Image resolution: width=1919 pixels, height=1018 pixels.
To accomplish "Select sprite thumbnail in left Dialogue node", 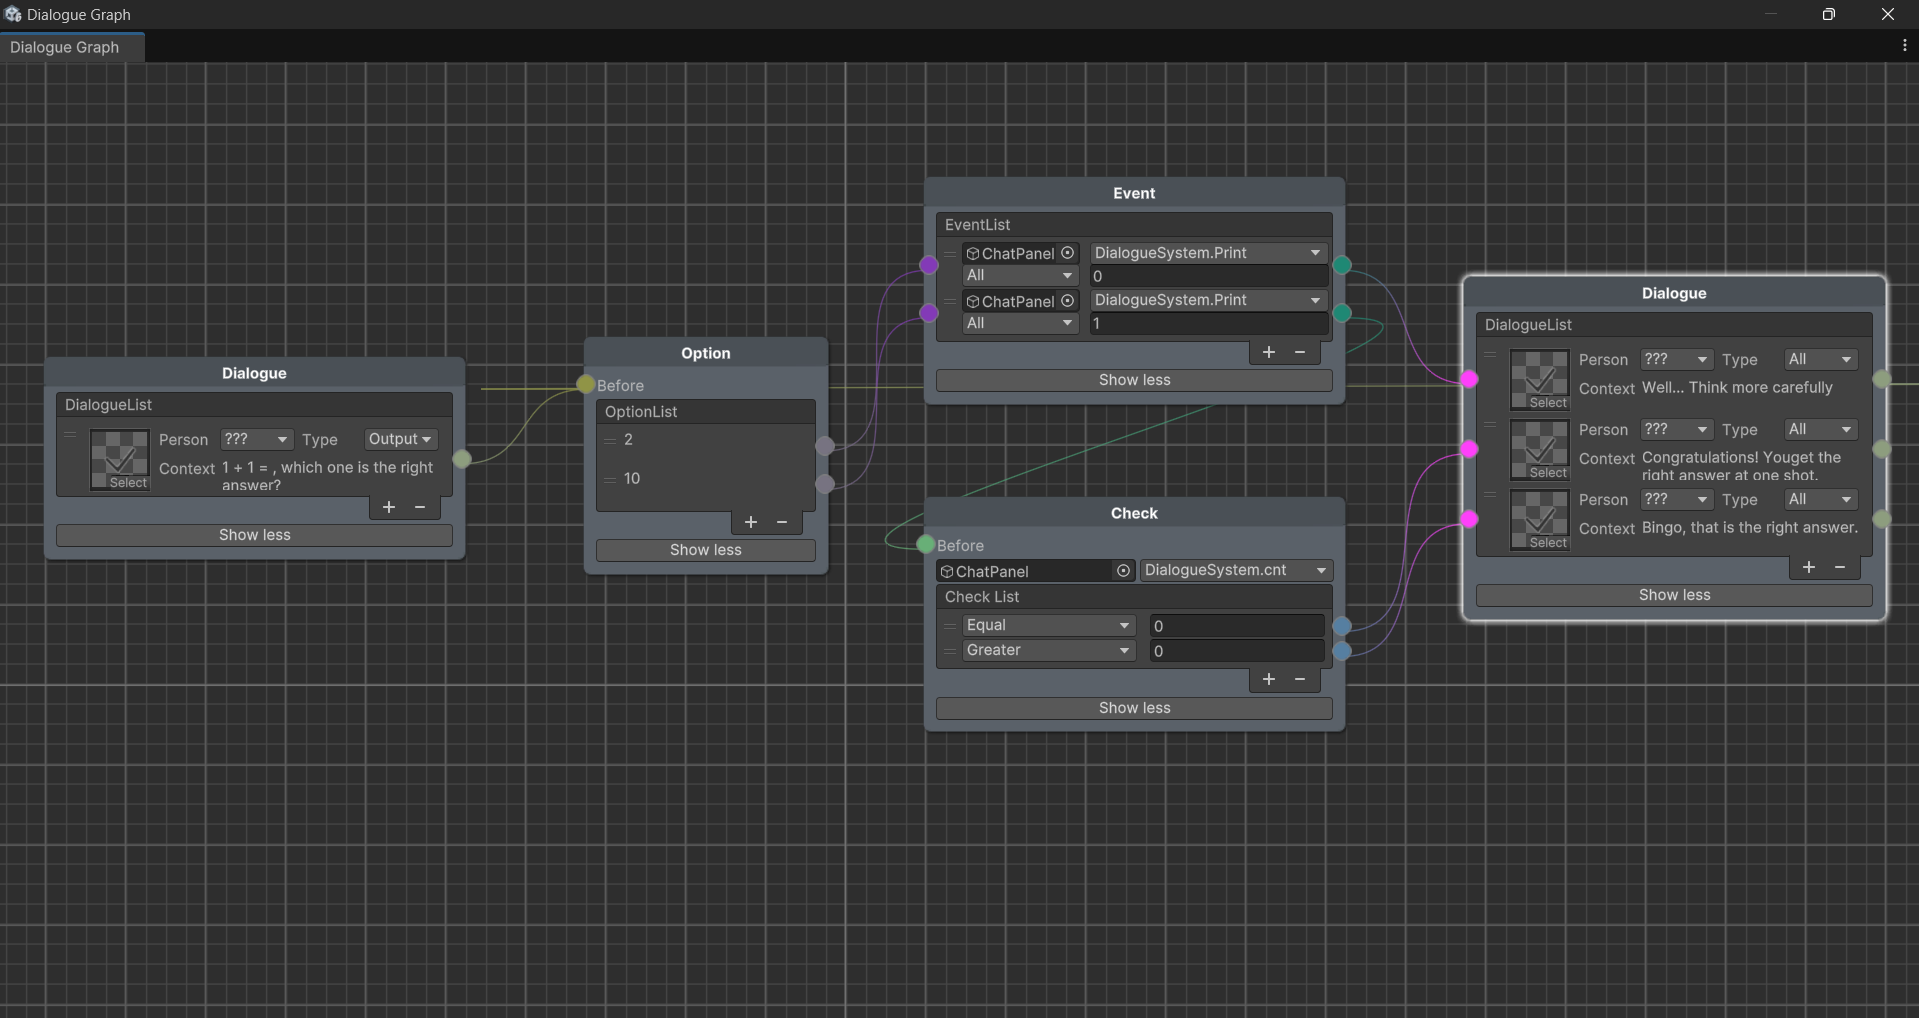I will (x=120, y=460).
